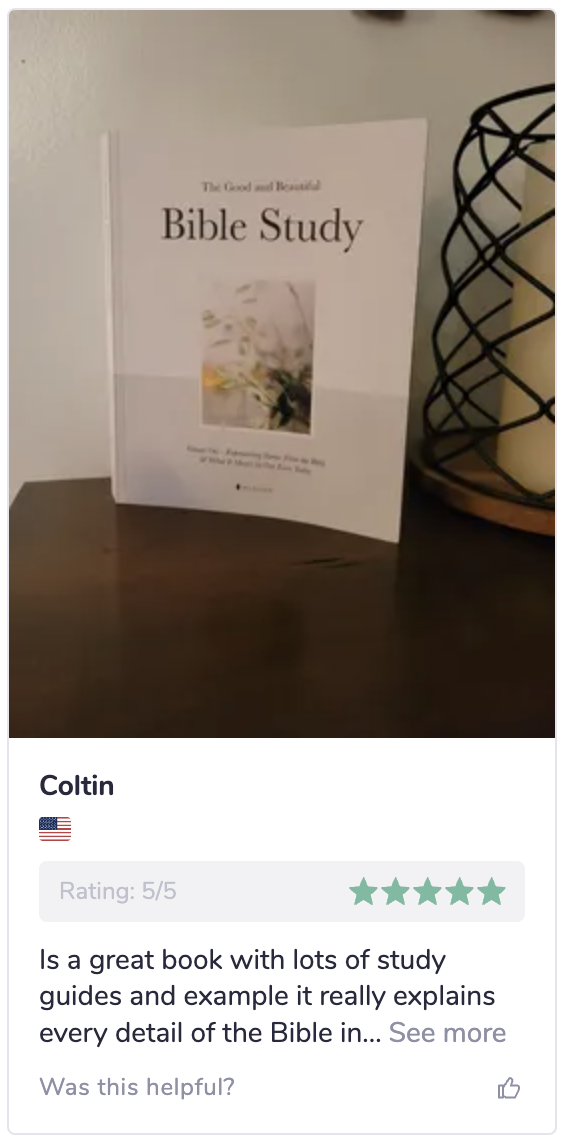The width and height of the screenshot is (566, 1148).
Task: Click the Rating: 5/5 label
Action: (118, 891)
